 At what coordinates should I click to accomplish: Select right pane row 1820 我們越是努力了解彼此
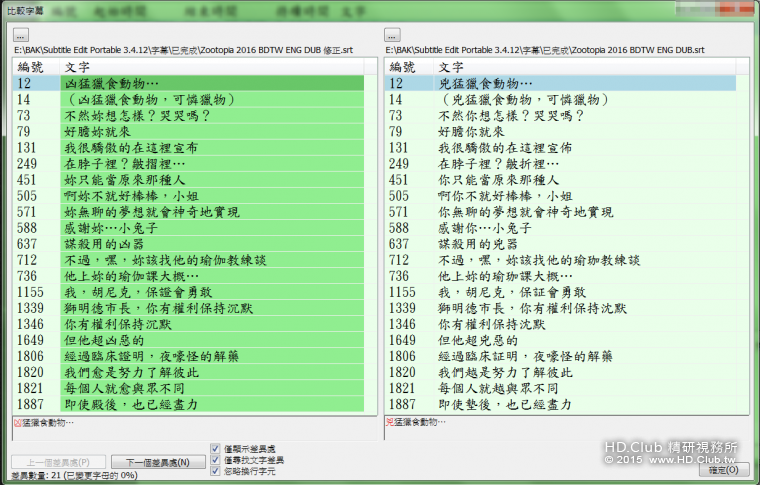[561, 372]
